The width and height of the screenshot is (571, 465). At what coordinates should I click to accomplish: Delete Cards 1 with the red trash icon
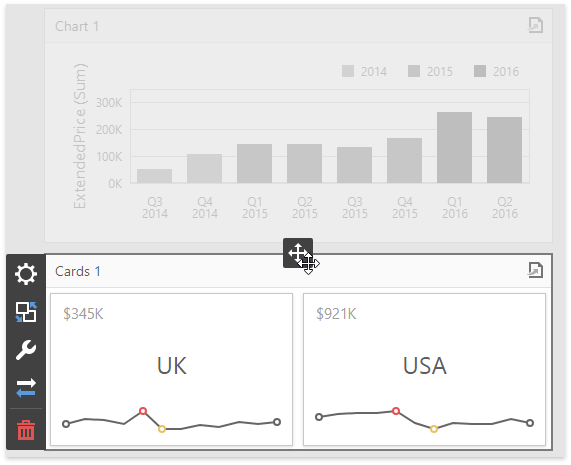tap(26, 430)
